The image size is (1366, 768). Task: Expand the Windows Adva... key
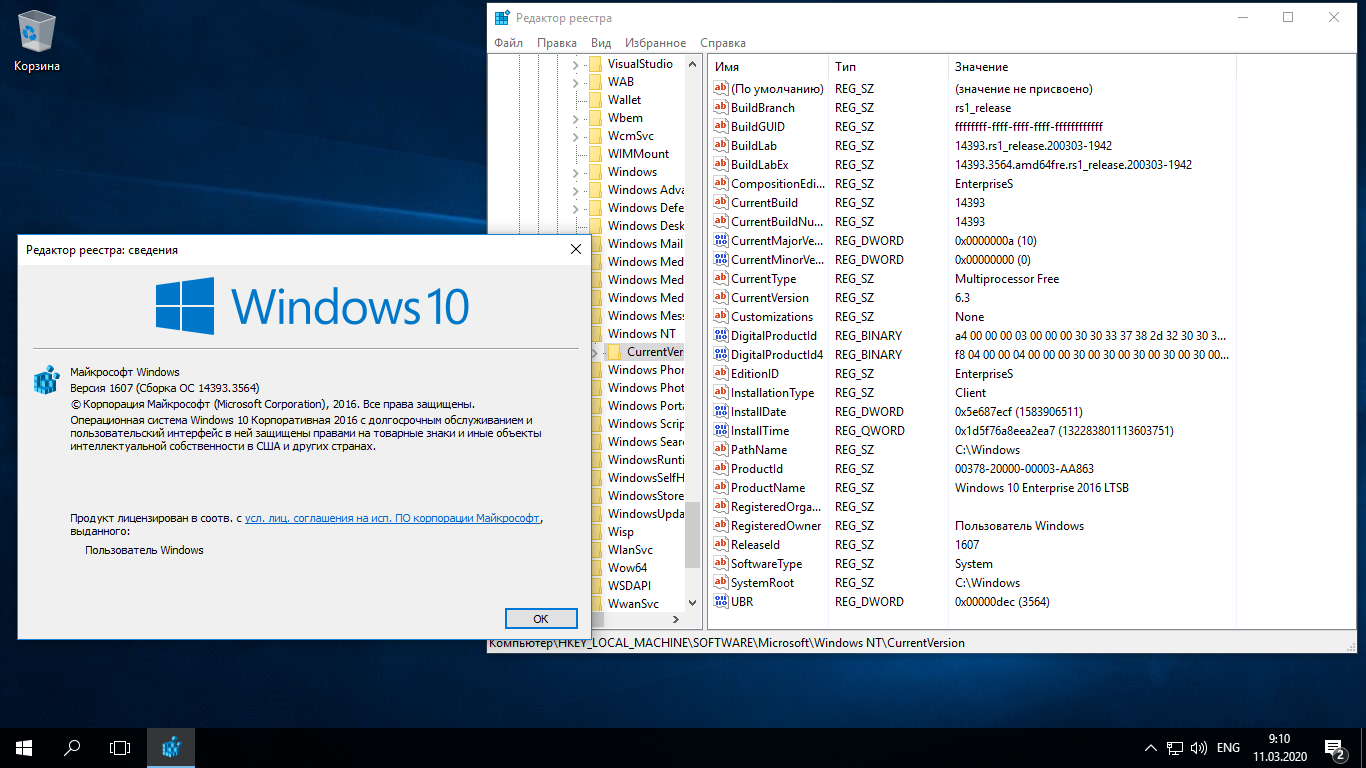click(x=576, y=190)
